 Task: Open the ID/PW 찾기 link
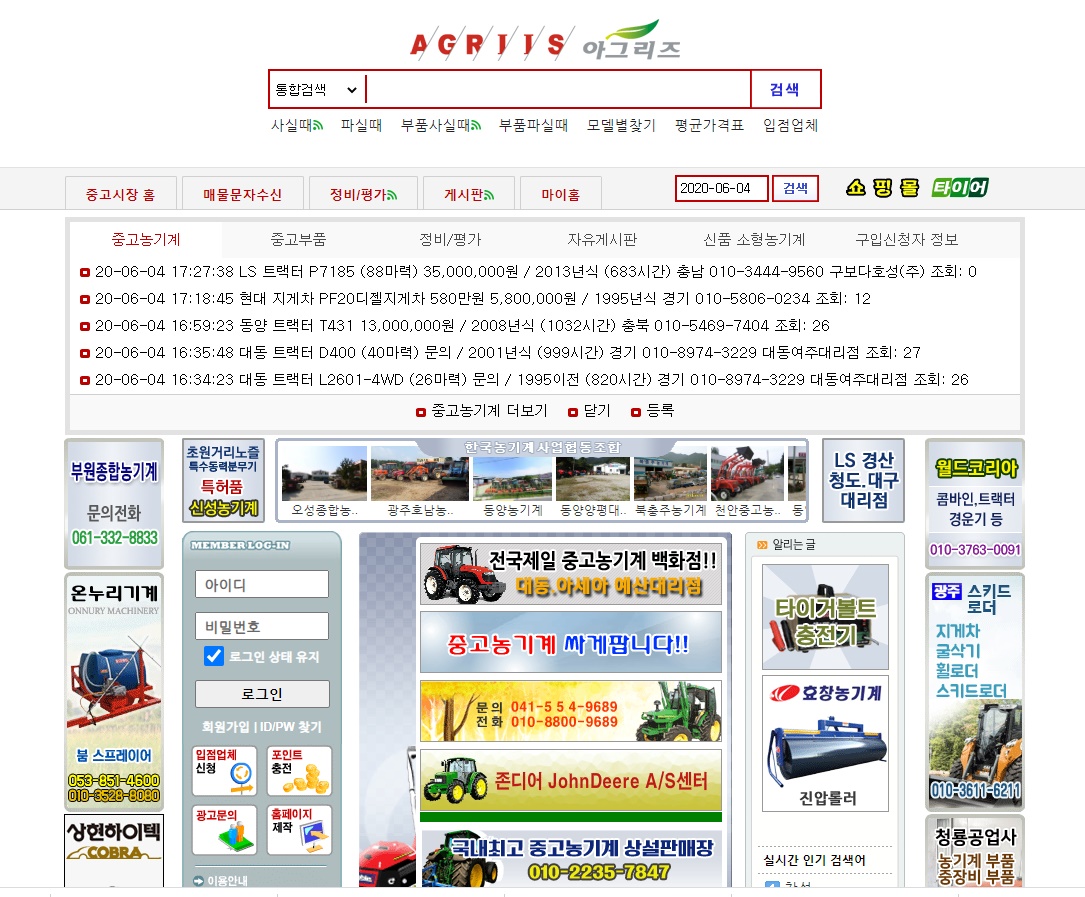(291, 727)
